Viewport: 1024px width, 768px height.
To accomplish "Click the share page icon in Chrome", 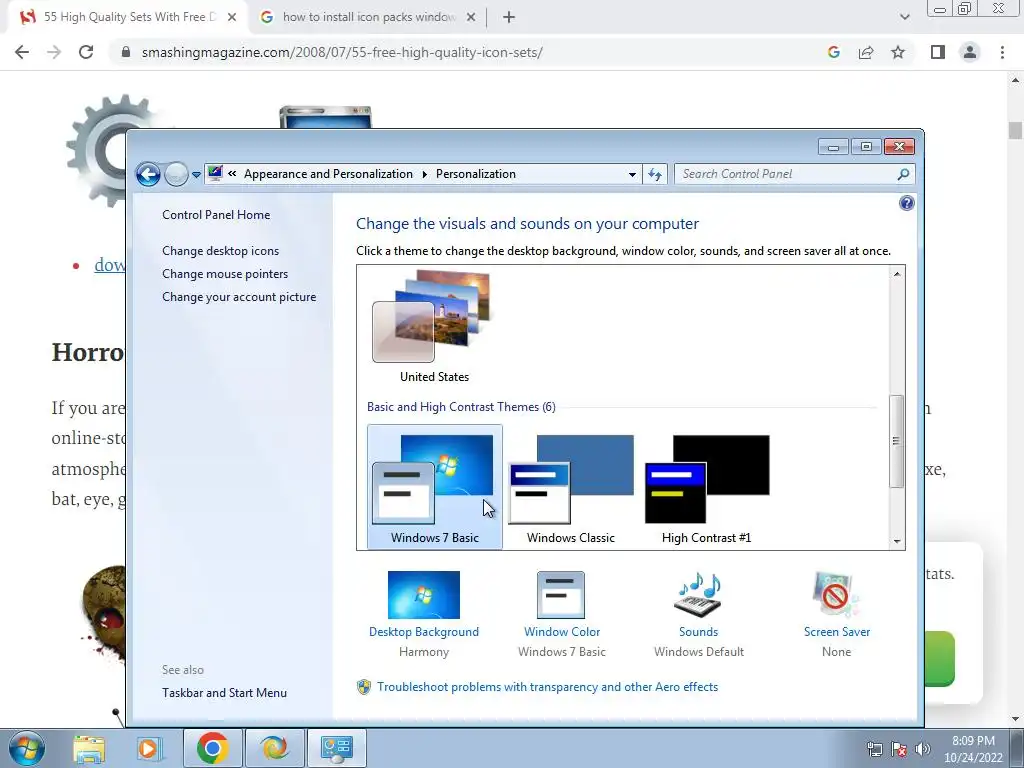I will coord(866,52).
